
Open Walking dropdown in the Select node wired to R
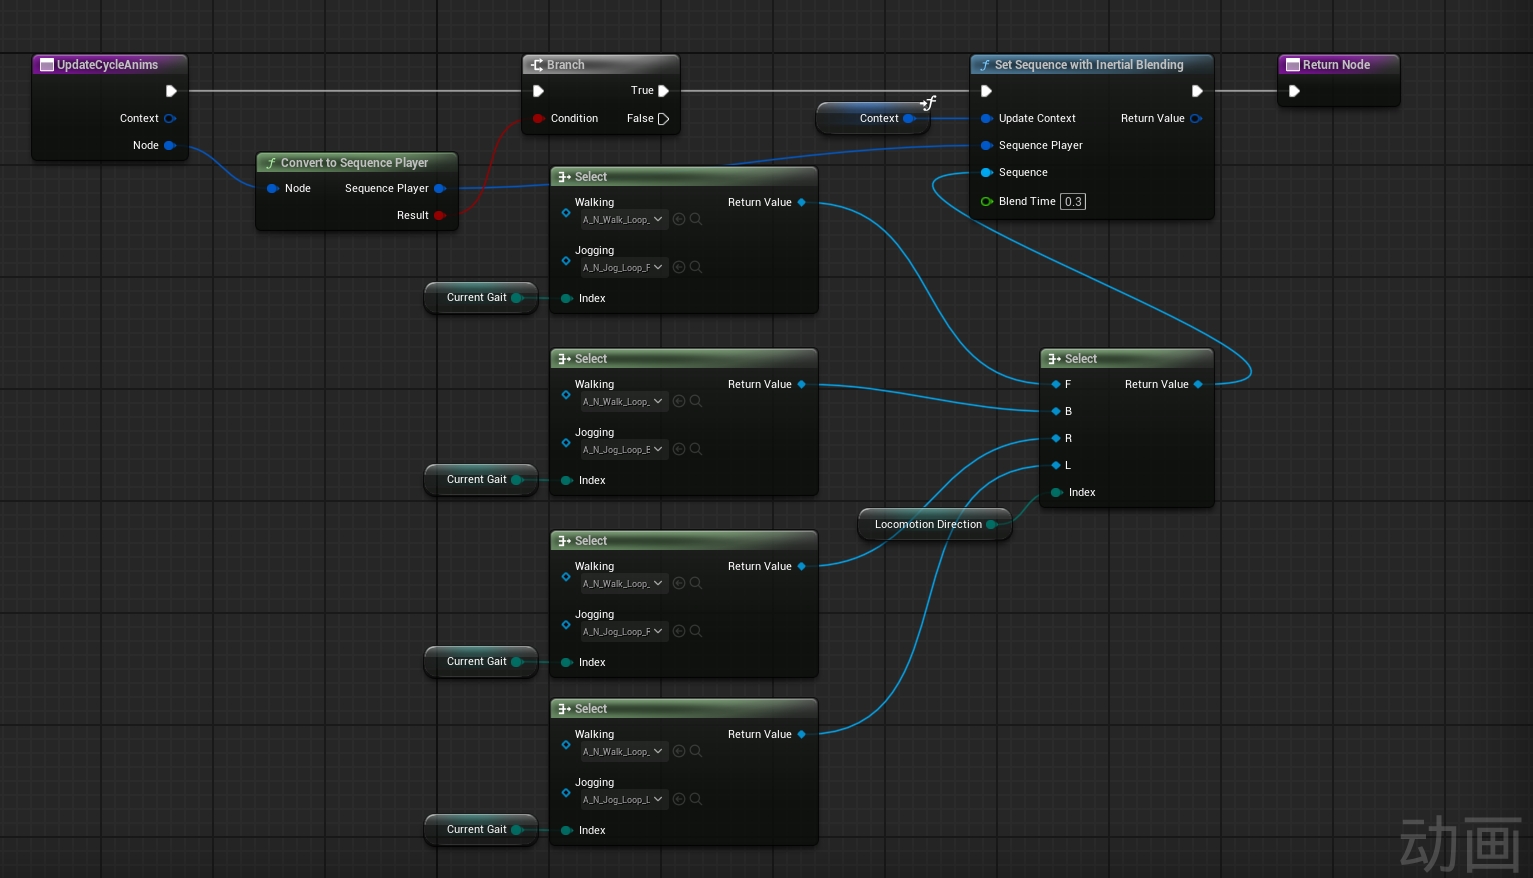[x=623, y=583]
